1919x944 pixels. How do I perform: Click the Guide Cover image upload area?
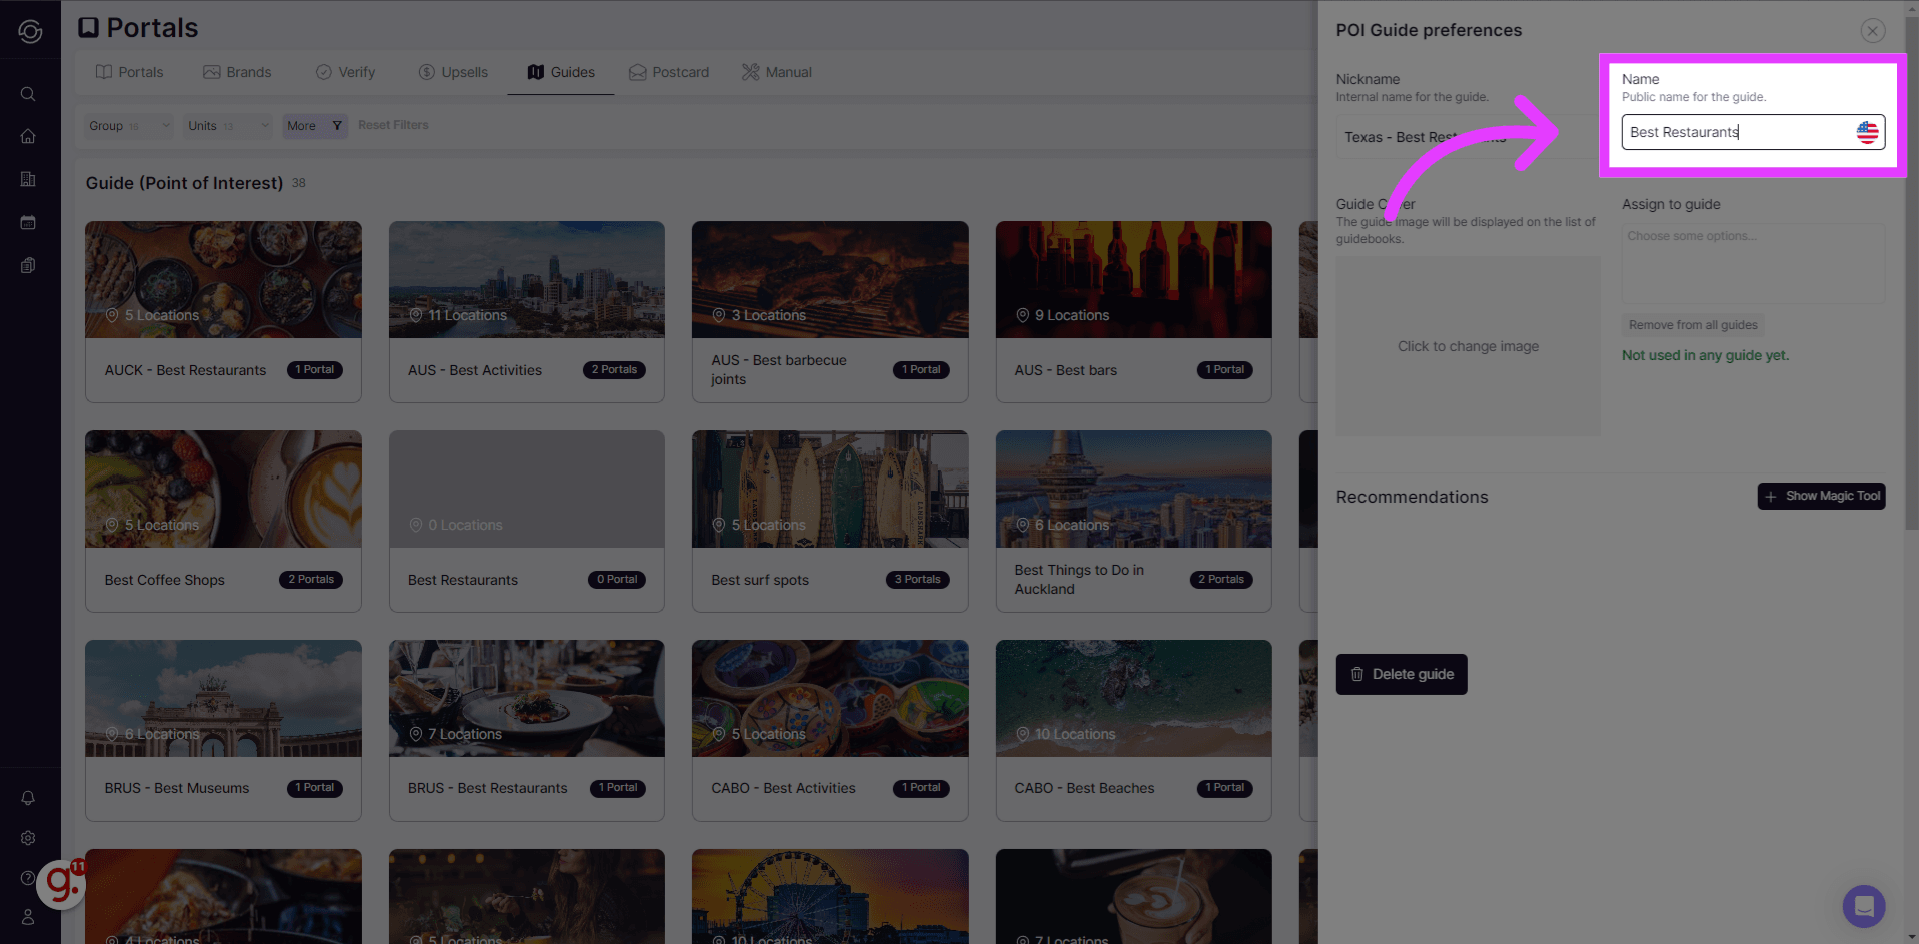[x=1468, y=345]
